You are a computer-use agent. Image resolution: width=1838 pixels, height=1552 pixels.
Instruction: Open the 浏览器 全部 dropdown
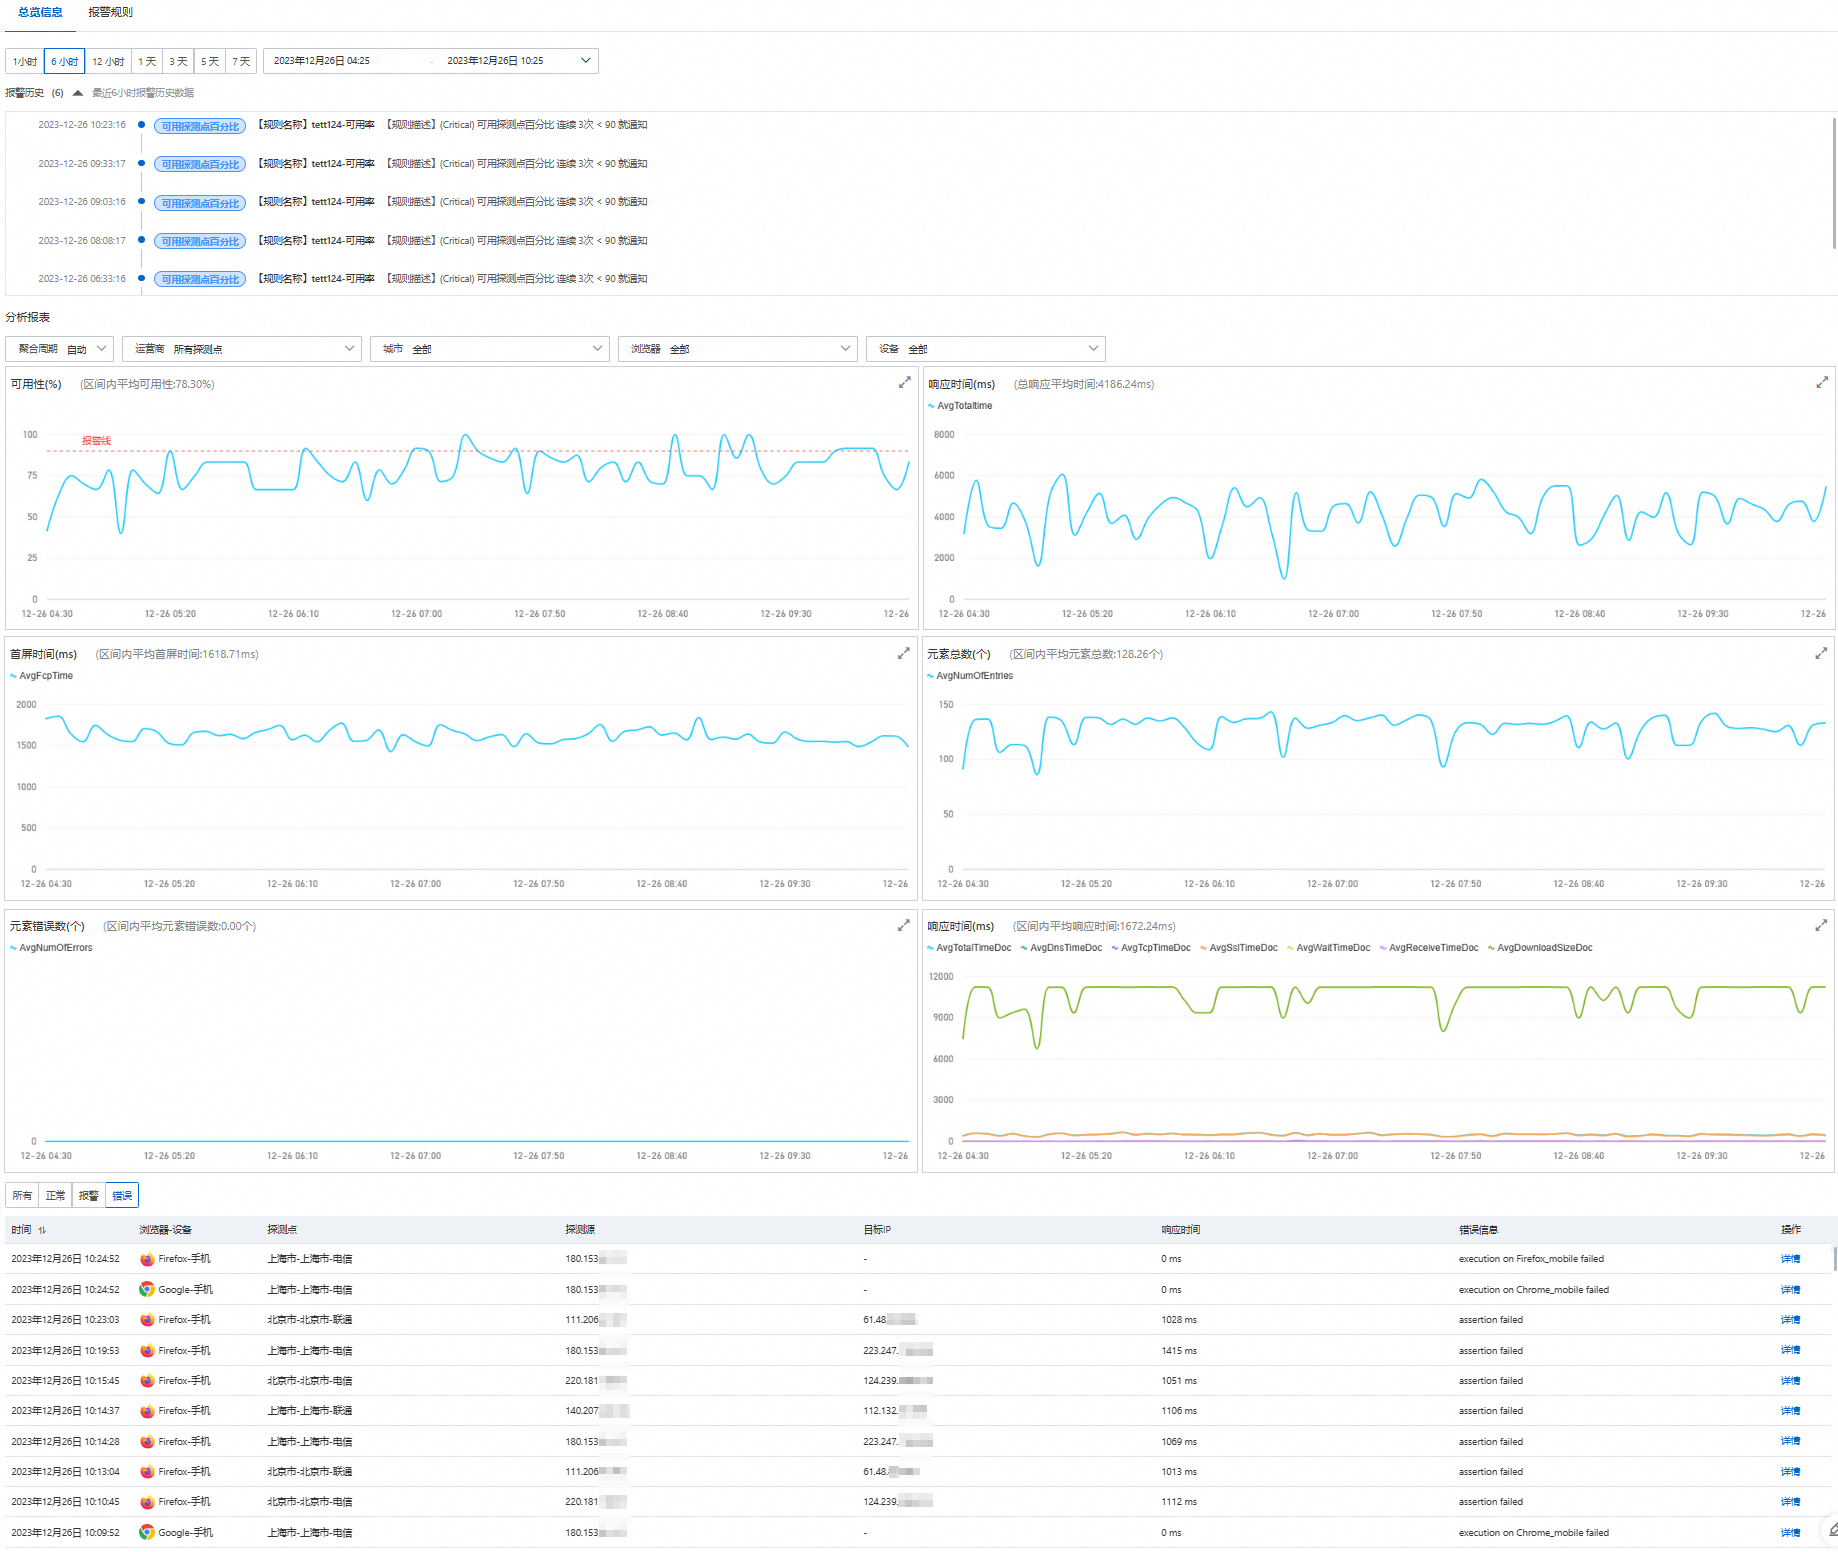(x=738, y=349)
